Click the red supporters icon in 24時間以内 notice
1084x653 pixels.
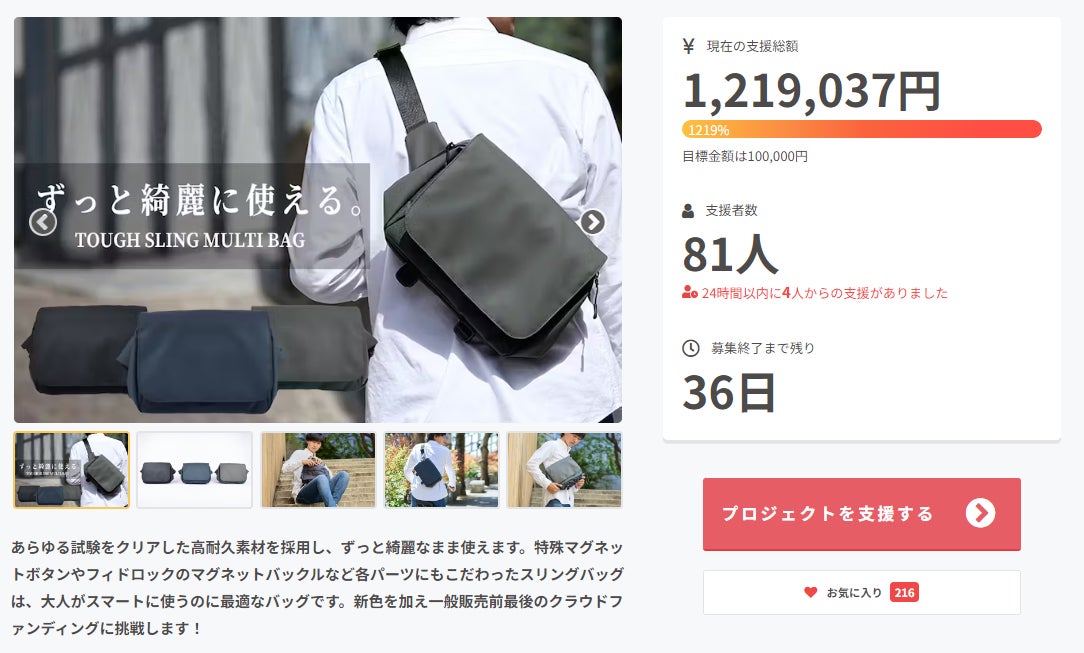pyautogui.click(x=689, y=292)
